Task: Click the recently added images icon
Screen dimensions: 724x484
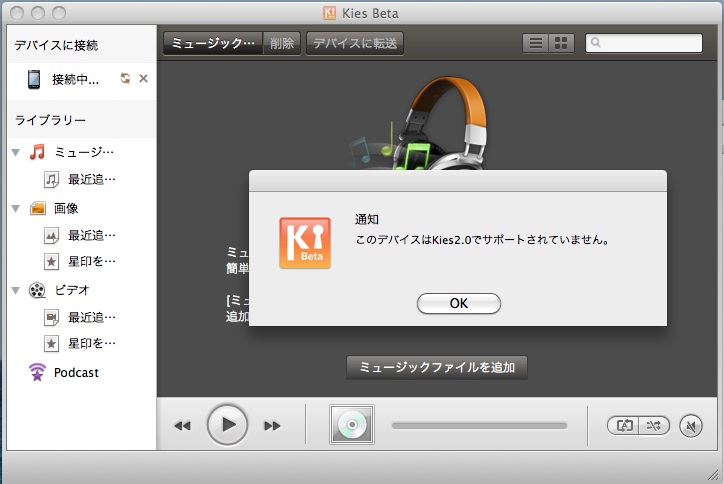Action: [x=51, y=236]
